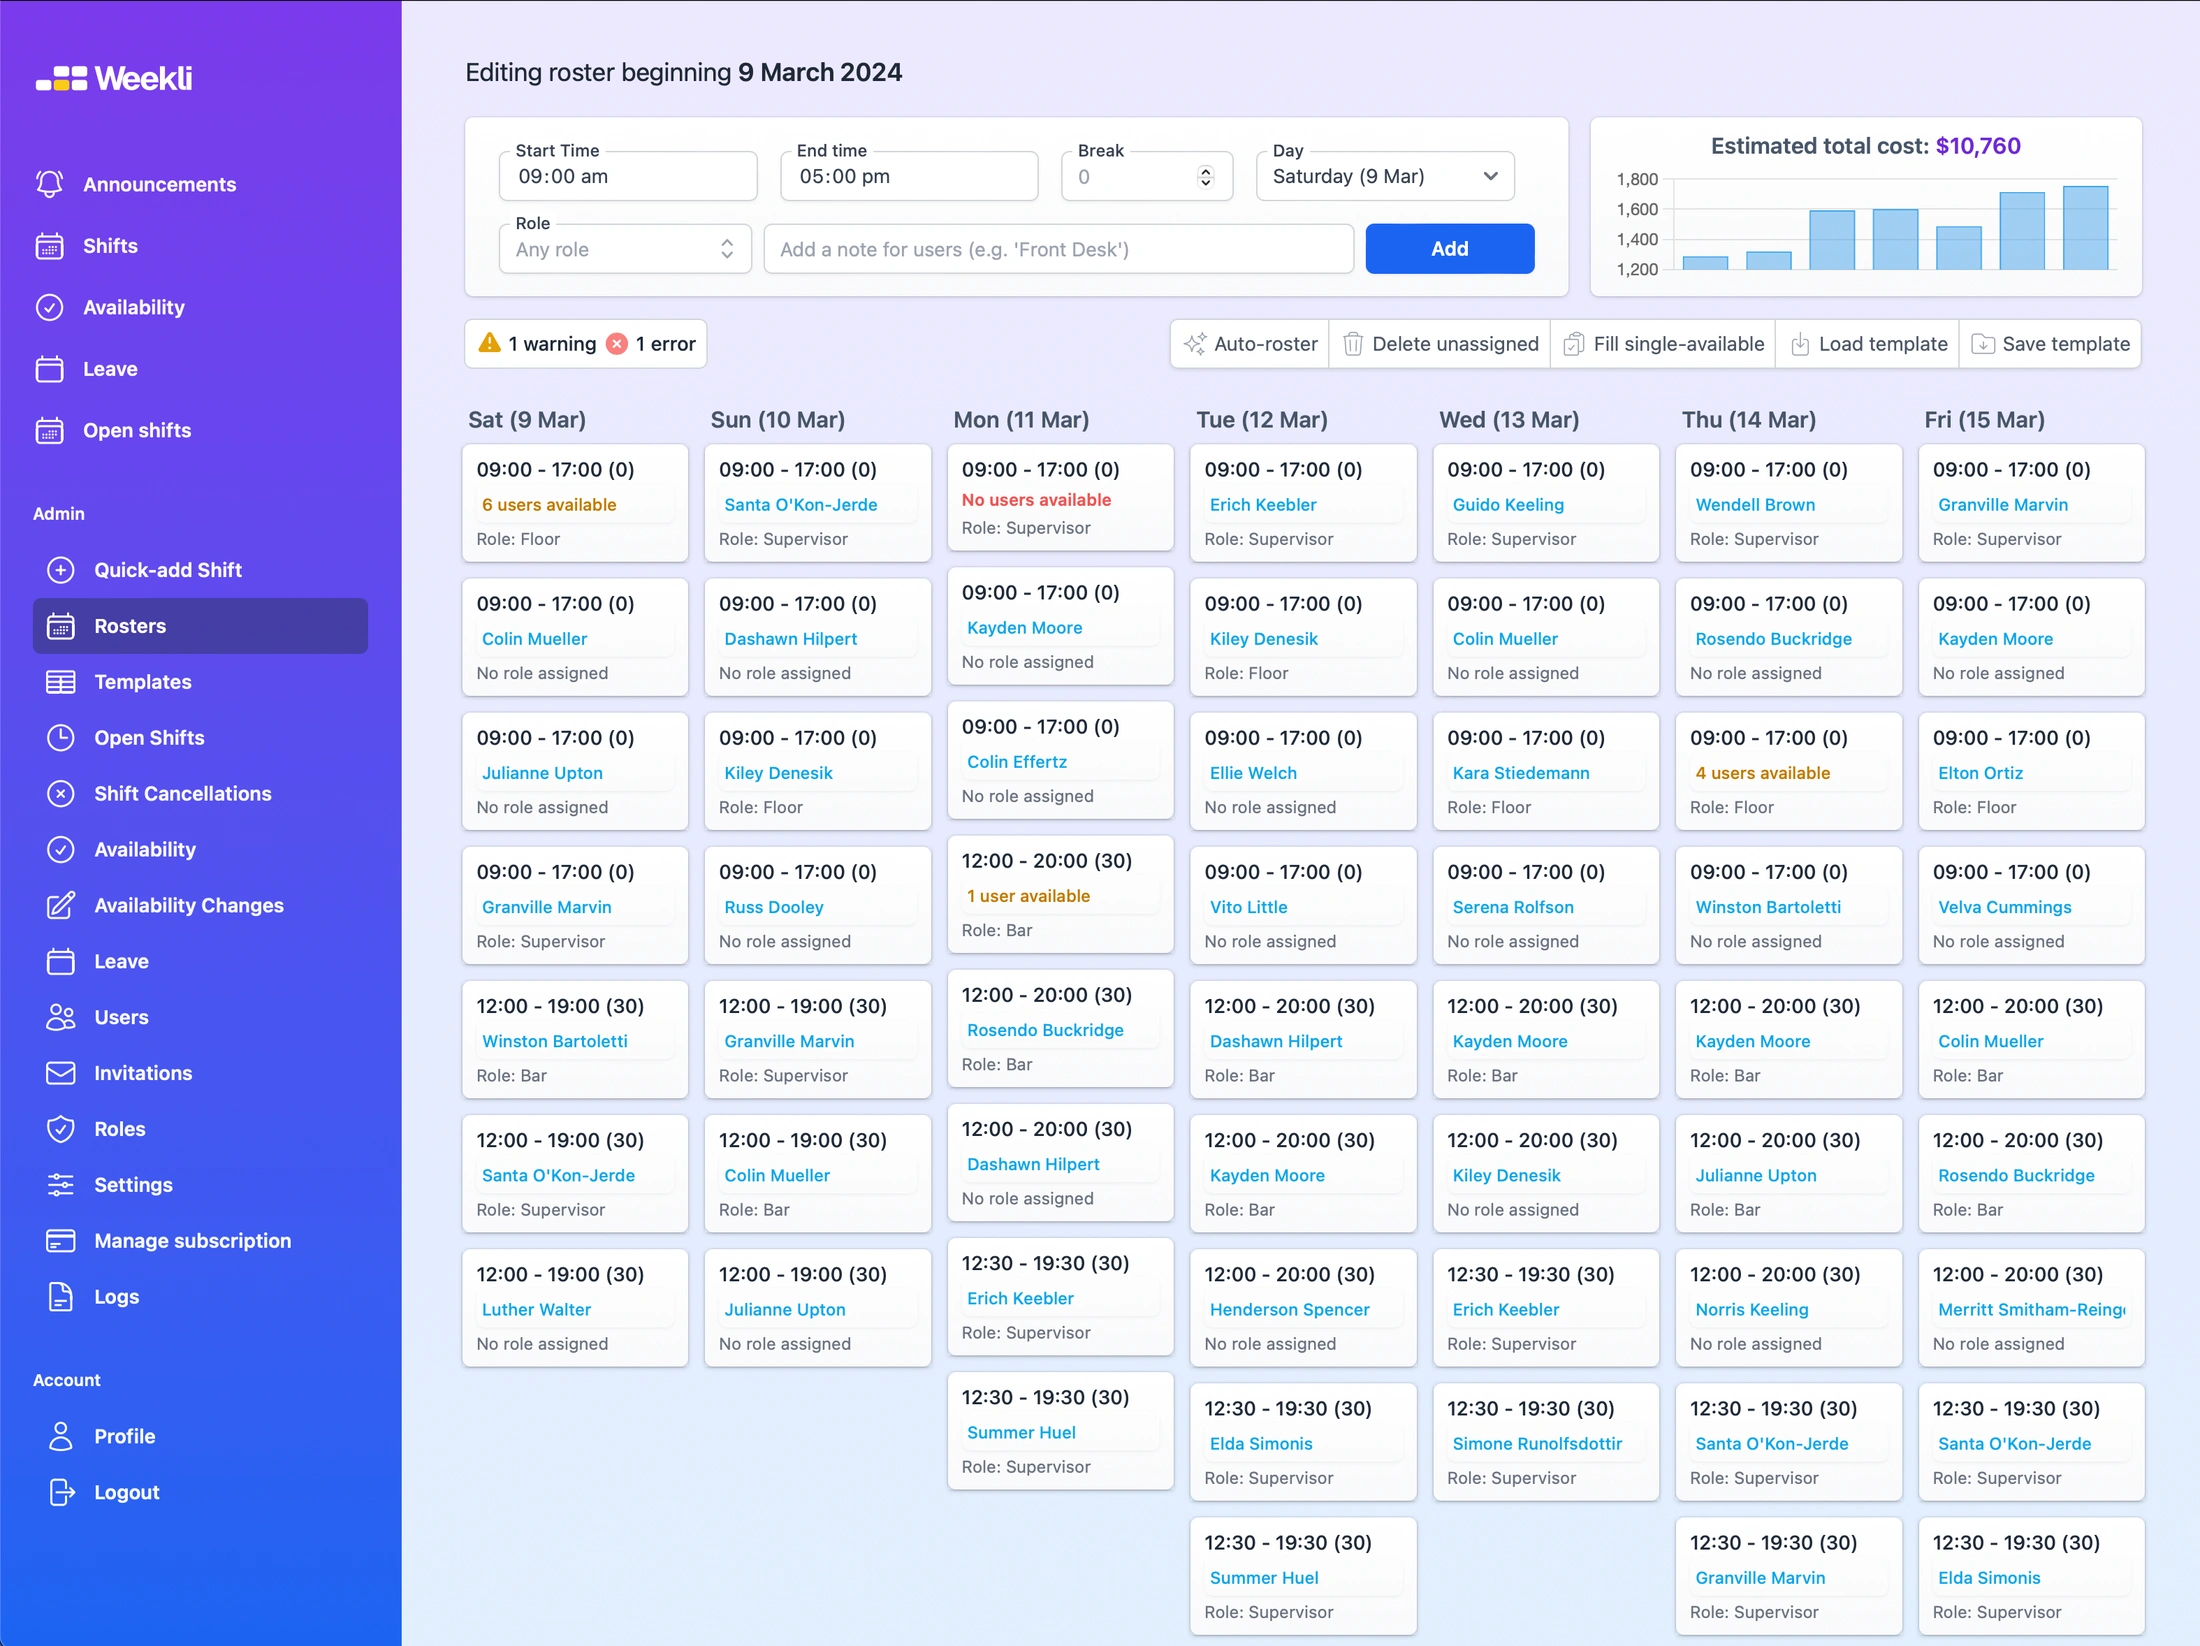Click the Weekli logo
This screenshot has width=2200, height=1646.
click(x=114, y=78)
